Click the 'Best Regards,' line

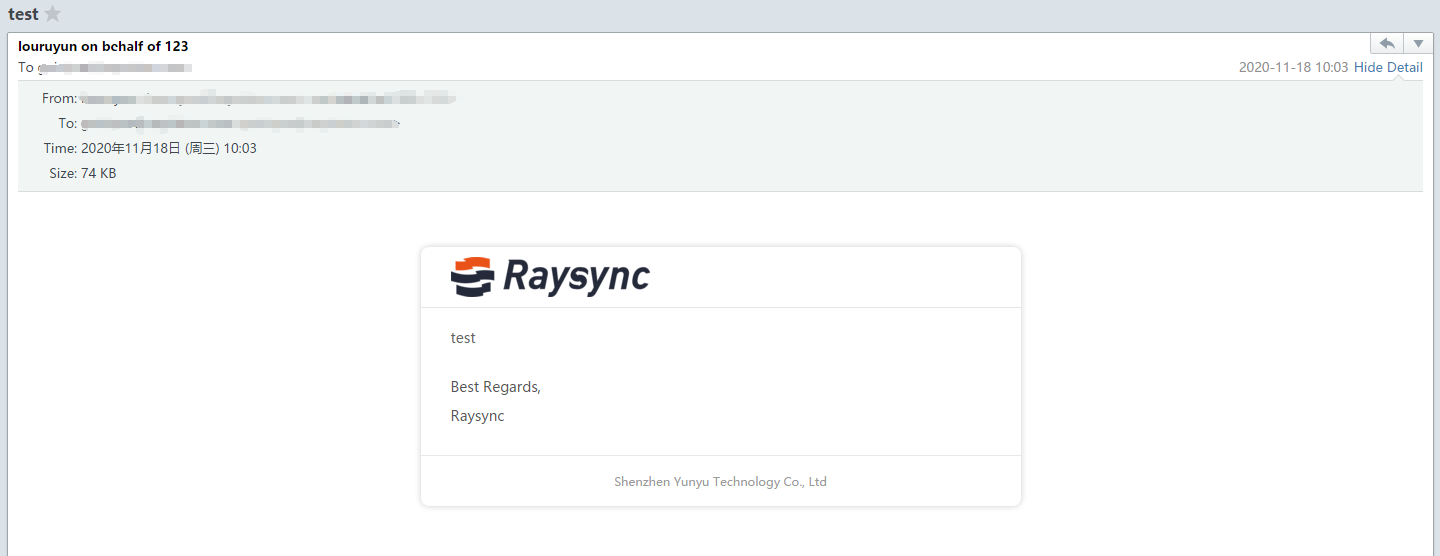(496, 387)
